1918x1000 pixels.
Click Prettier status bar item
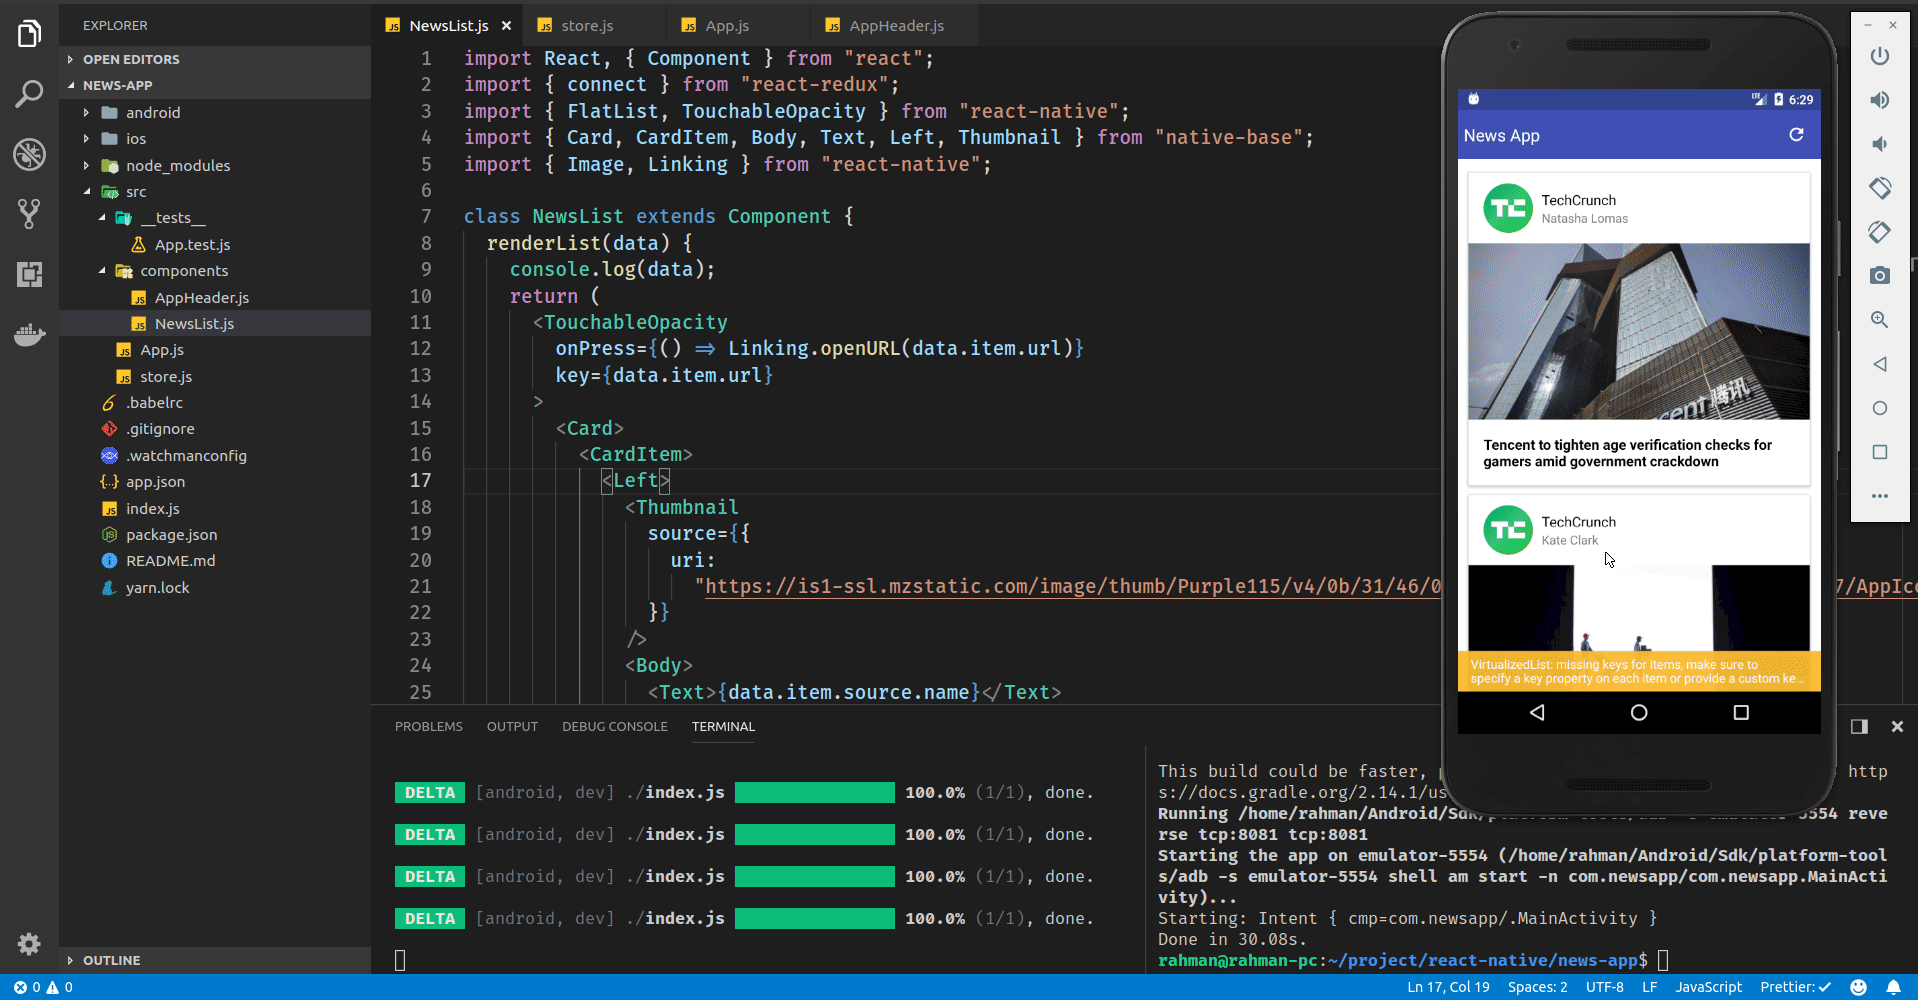(x=1795, y=987)
